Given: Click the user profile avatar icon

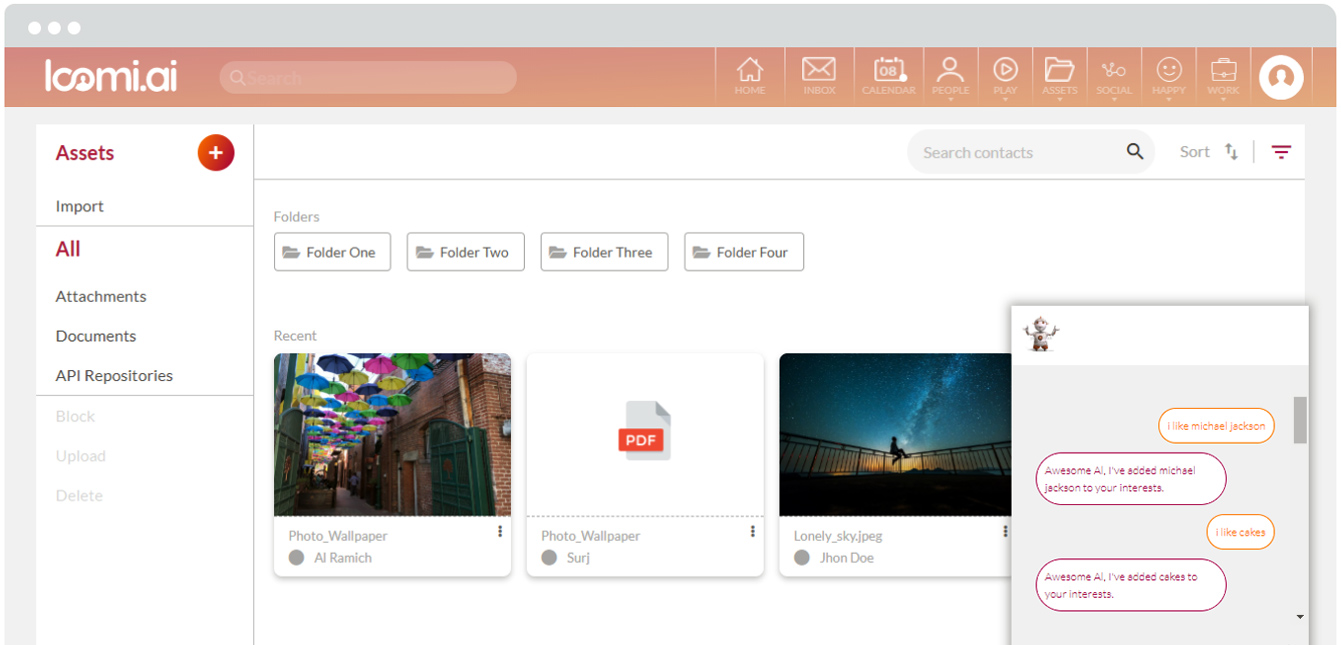Looking at the screenshot, I should point(1280,76).
